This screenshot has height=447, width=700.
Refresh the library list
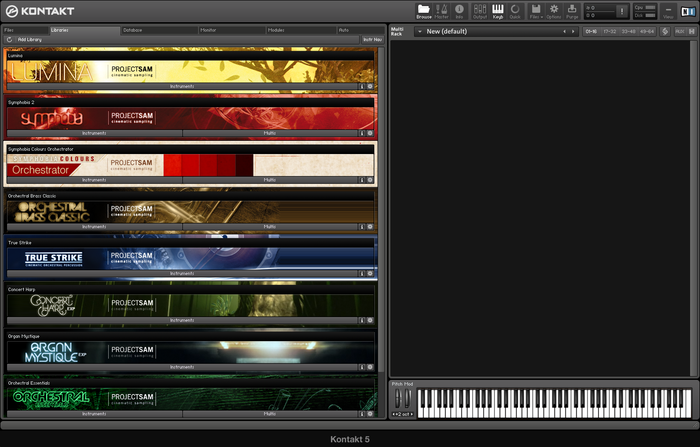coord(9,39)
